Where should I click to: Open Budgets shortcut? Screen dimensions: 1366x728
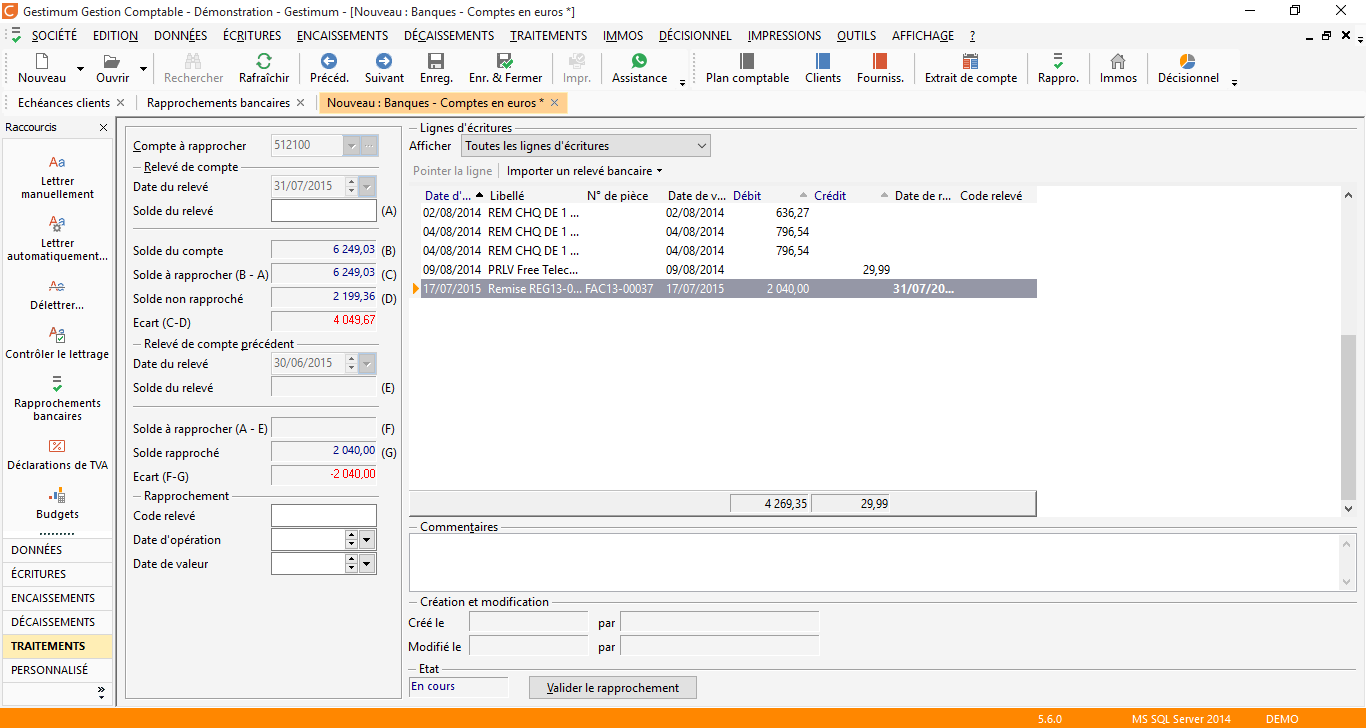tap(57, 504)
